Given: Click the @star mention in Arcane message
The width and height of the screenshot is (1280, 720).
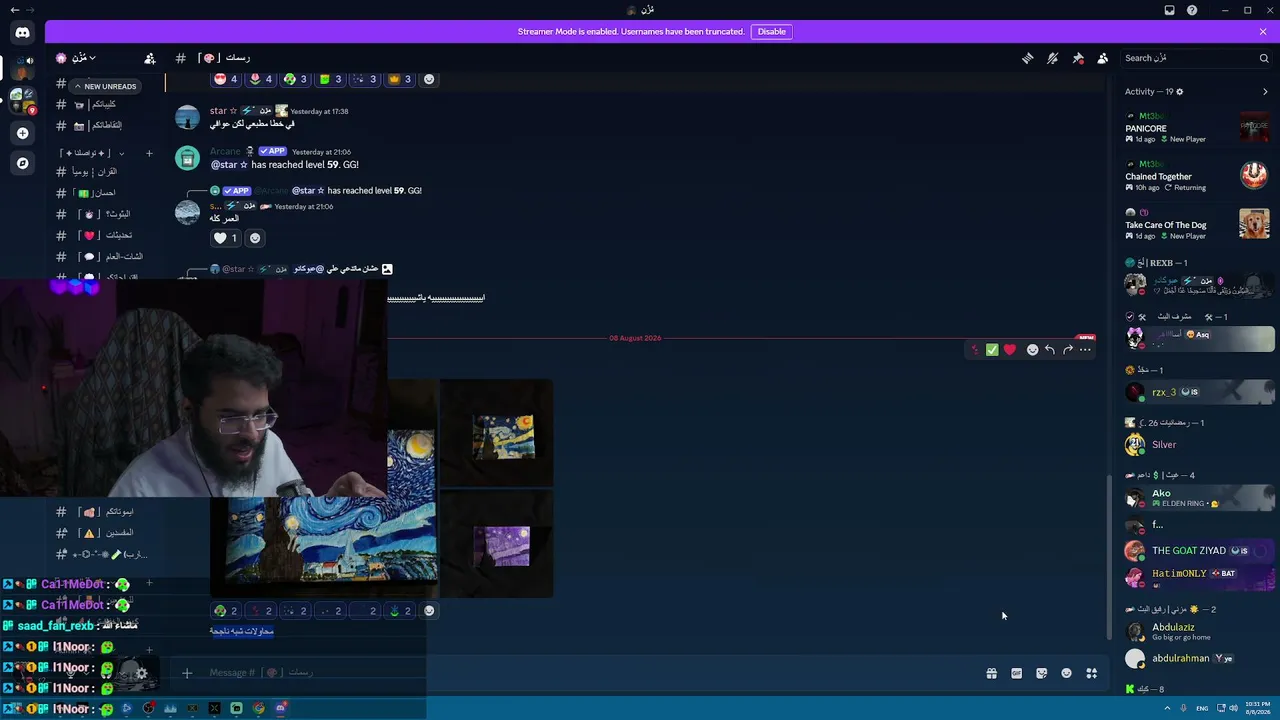Looking at the screenshot, I should coord(229,164).
